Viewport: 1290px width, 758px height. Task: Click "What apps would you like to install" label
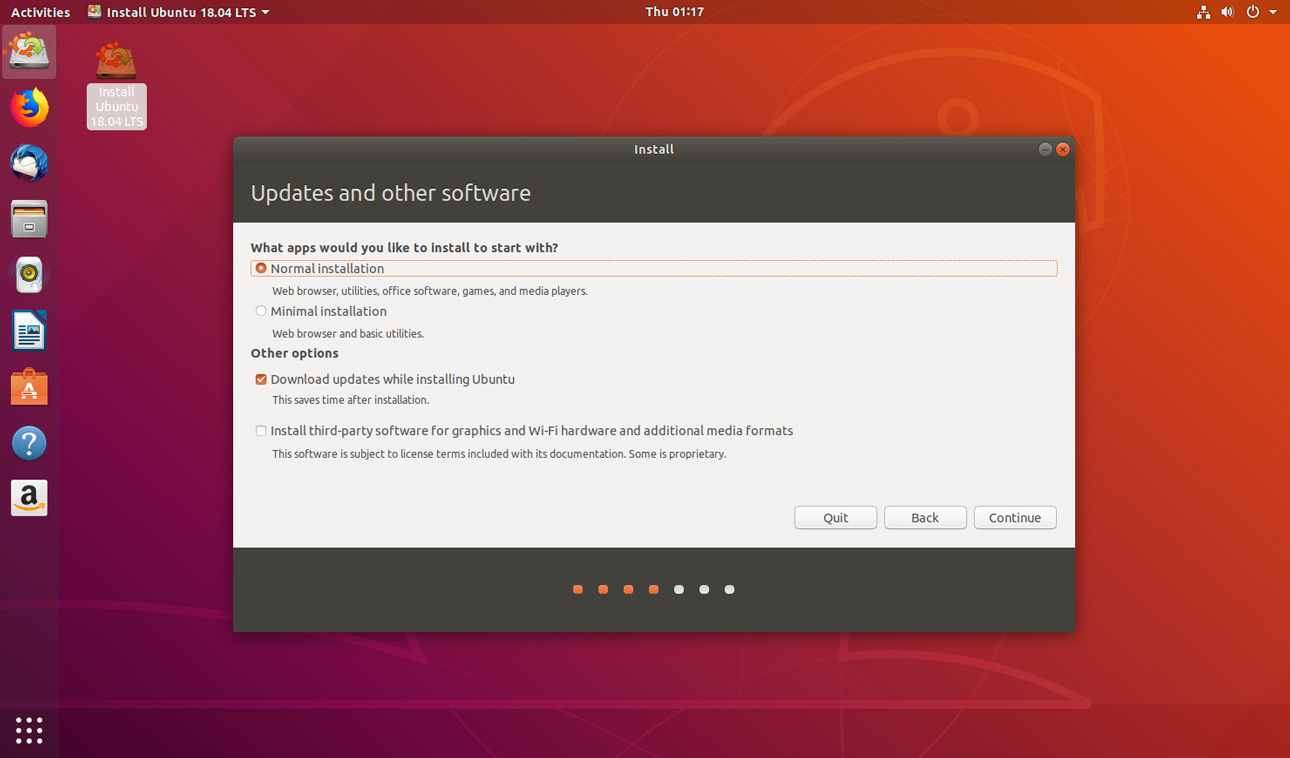tap(404, 247)
